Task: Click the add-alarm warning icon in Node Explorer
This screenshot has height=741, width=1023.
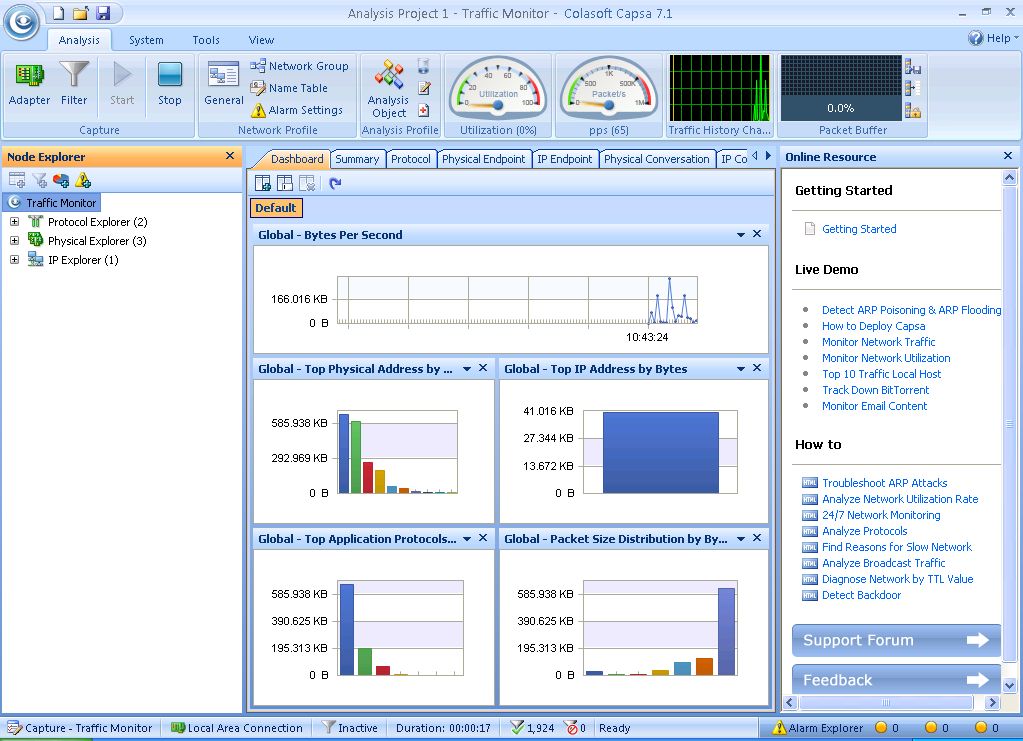Action: coord(83,180)
